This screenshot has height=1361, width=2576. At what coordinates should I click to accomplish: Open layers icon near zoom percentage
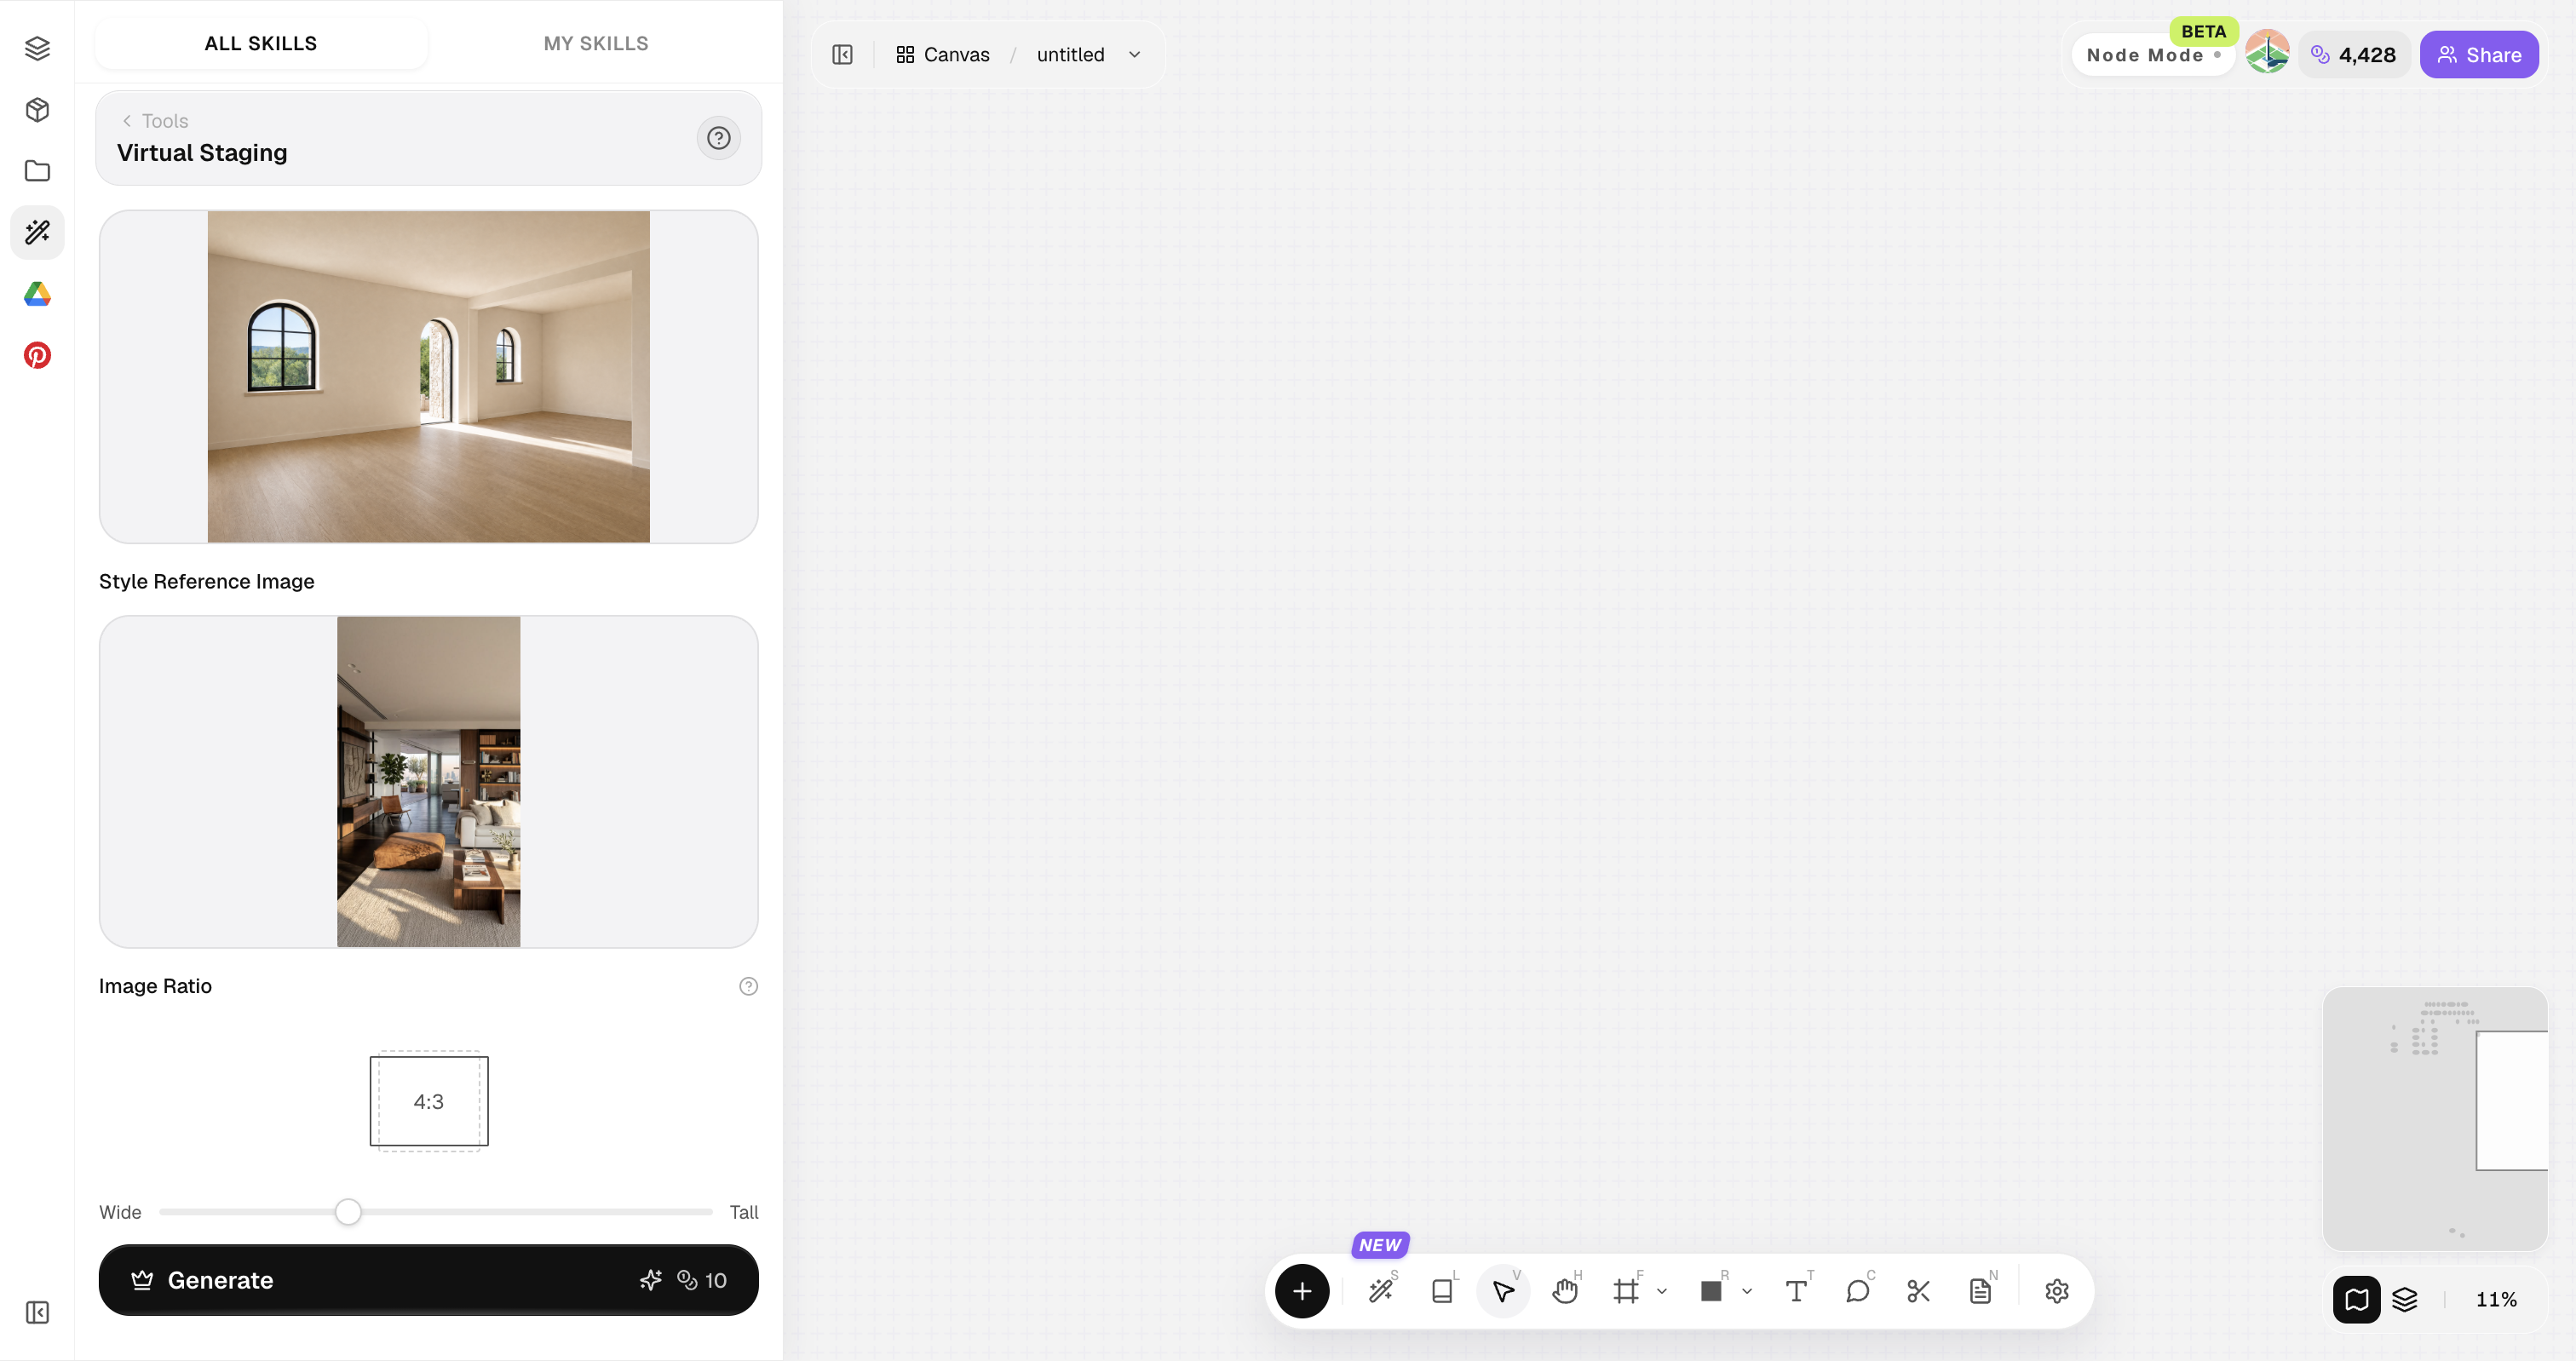point(2404,1299)
